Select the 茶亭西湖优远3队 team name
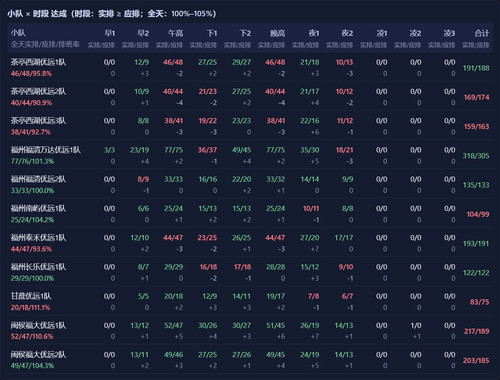 pyautogui.click(x=38, y=121)
